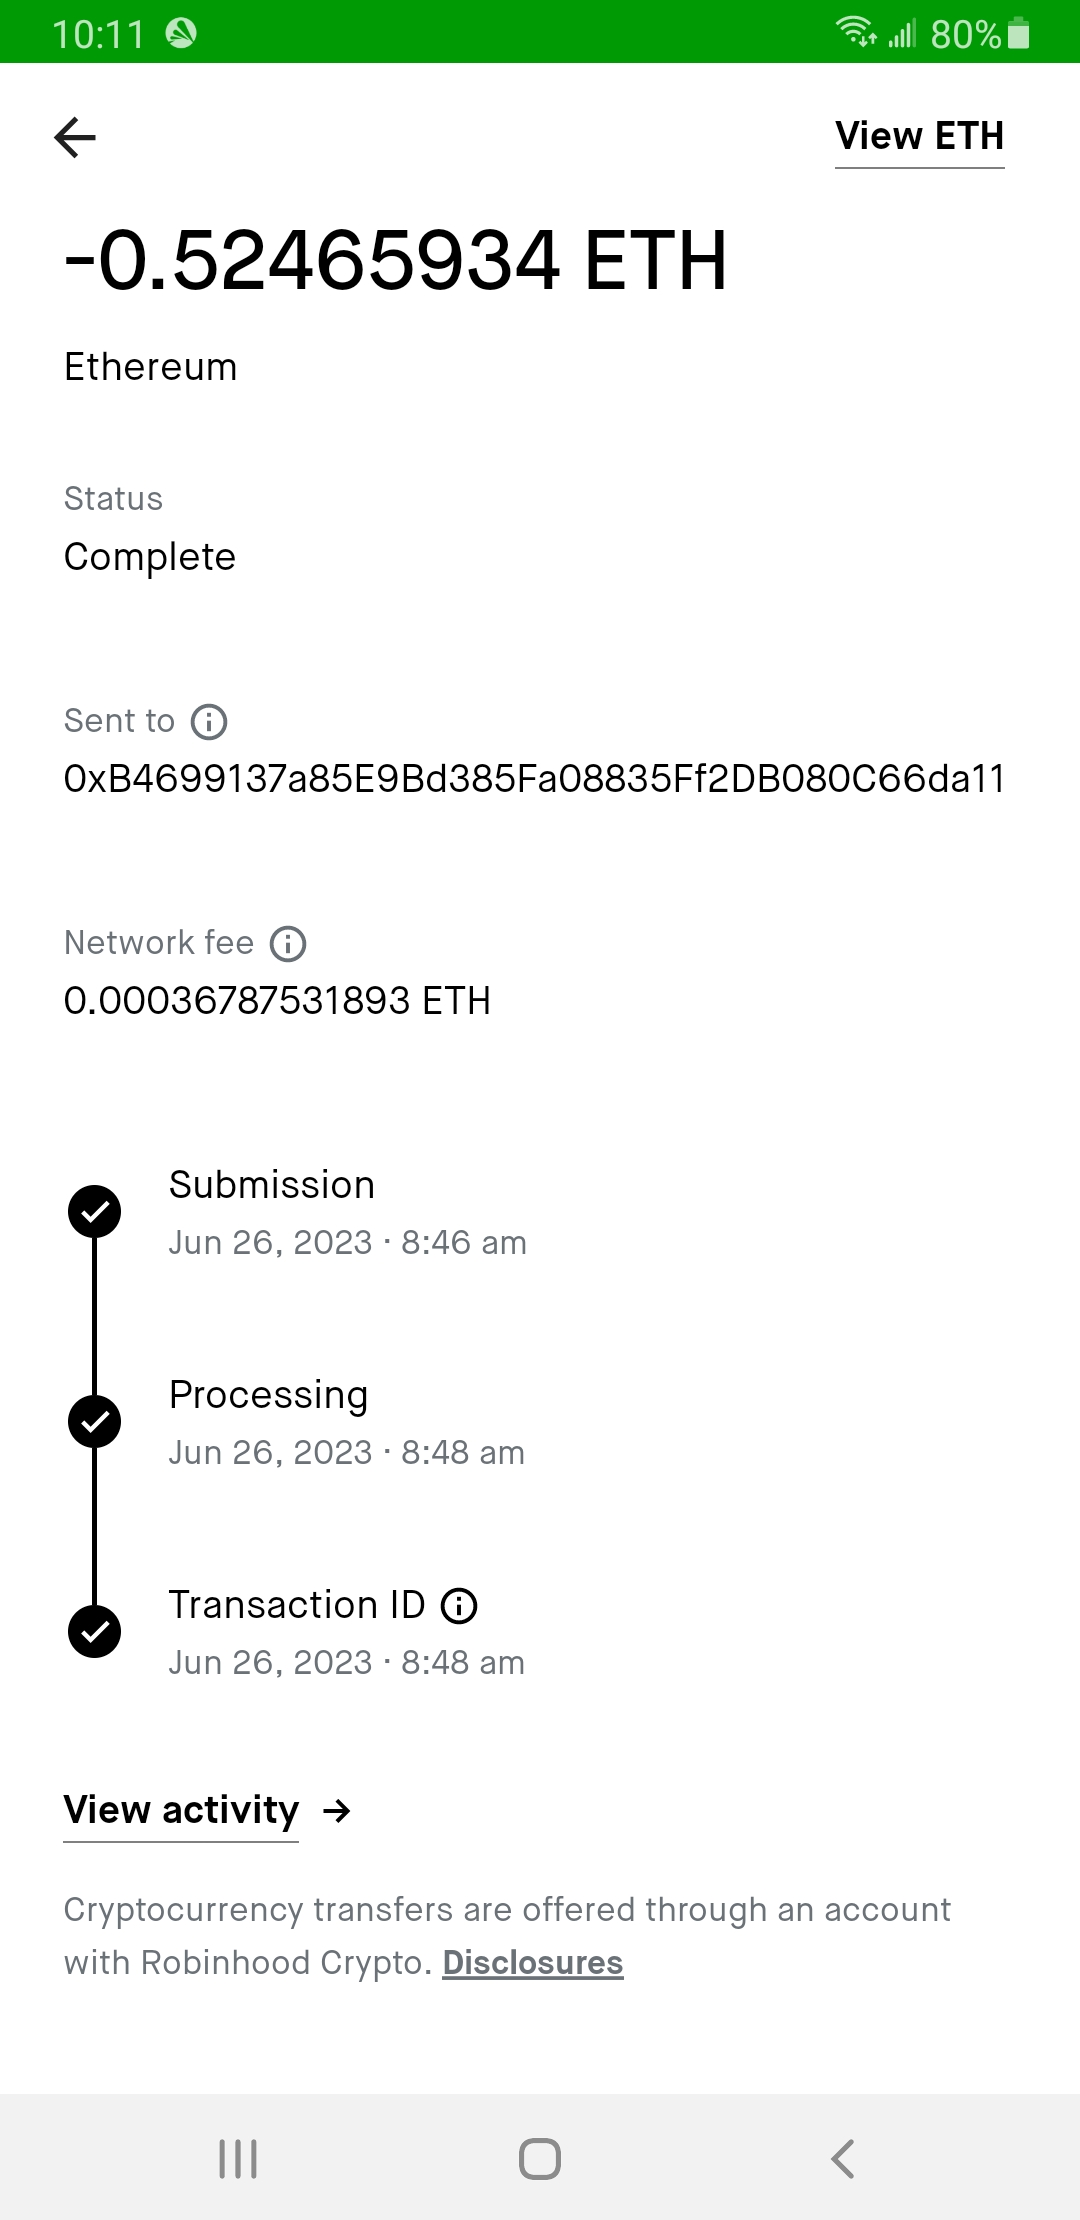The width and height of the screenshot is (1080, 2220).
Task: Open the View ETH link
Action: [919, 137]
